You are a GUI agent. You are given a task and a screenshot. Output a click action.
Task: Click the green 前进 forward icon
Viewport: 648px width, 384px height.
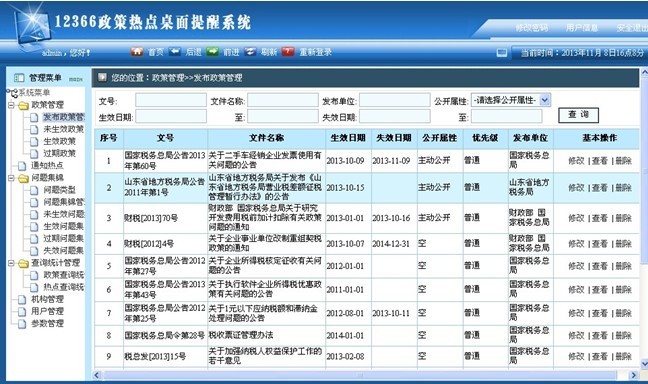pyautogui.click(x=212, y=52)
